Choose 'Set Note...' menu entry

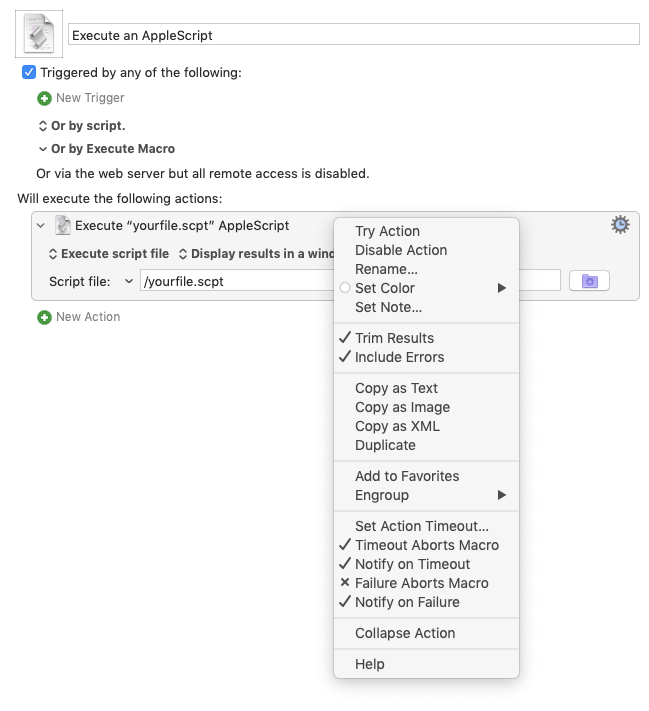[426, 307]
